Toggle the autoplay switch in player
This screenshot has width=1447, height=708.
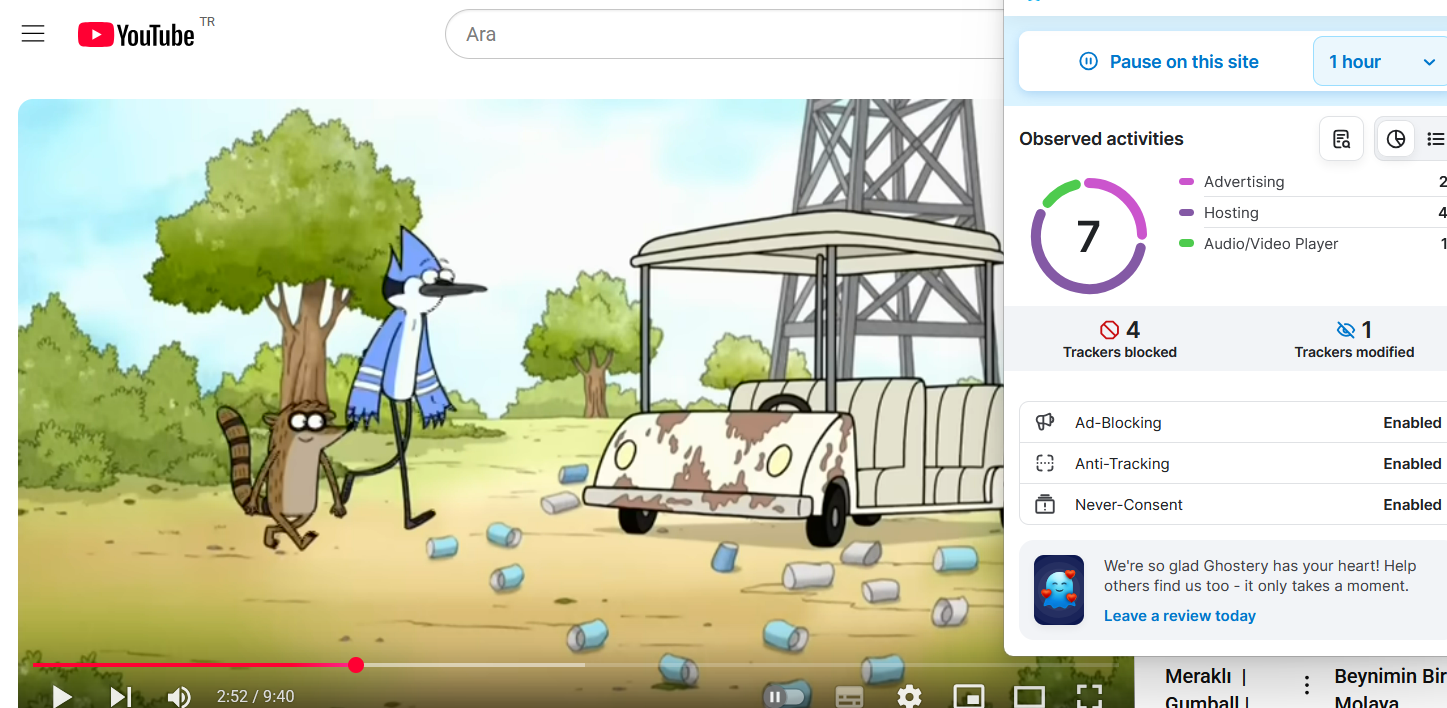pos(786,696)
